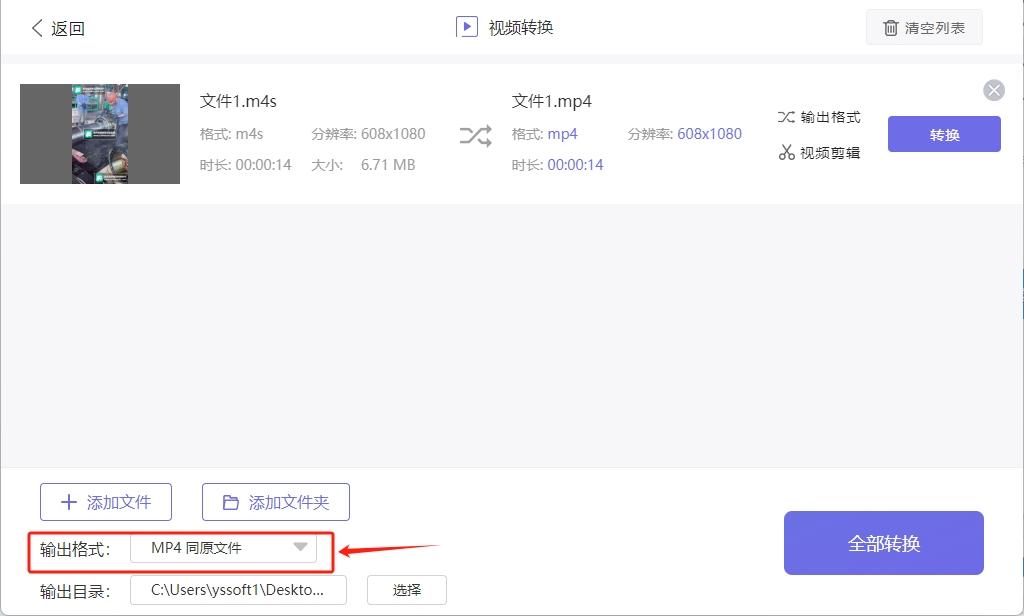
Task: Click the folder icon on 添加文件夹 button
Action: point(231,501)
